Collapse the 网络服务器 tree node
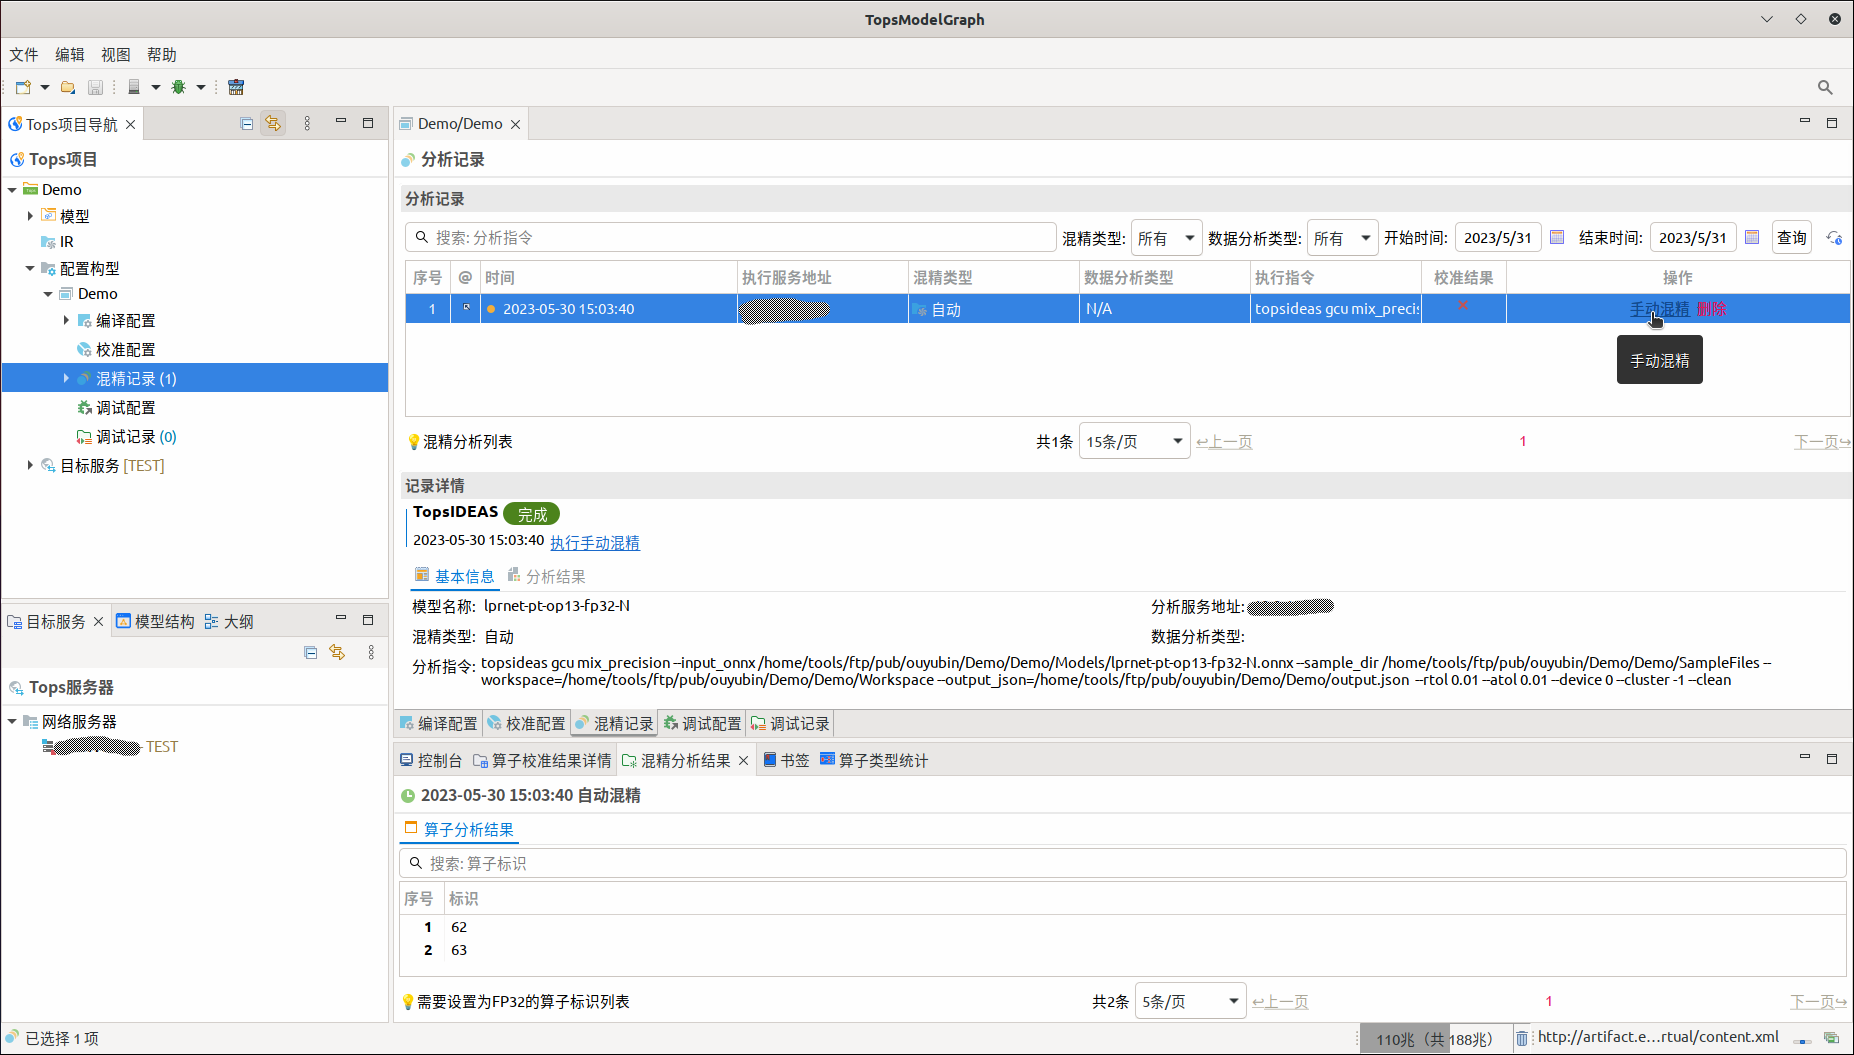The width and height of the screenshot is (1854, 1055). click(x=12, y=721)
